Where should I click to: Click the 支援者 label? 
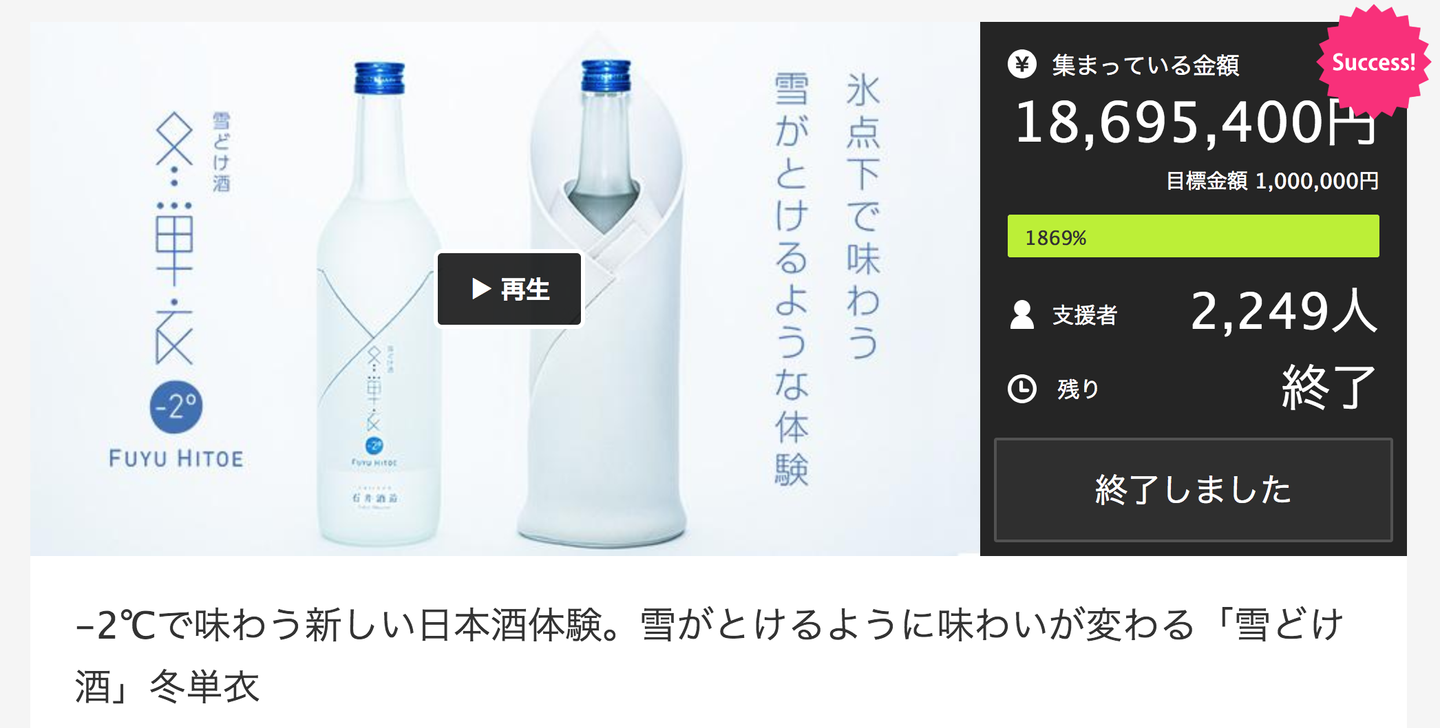pos(1084,315)
